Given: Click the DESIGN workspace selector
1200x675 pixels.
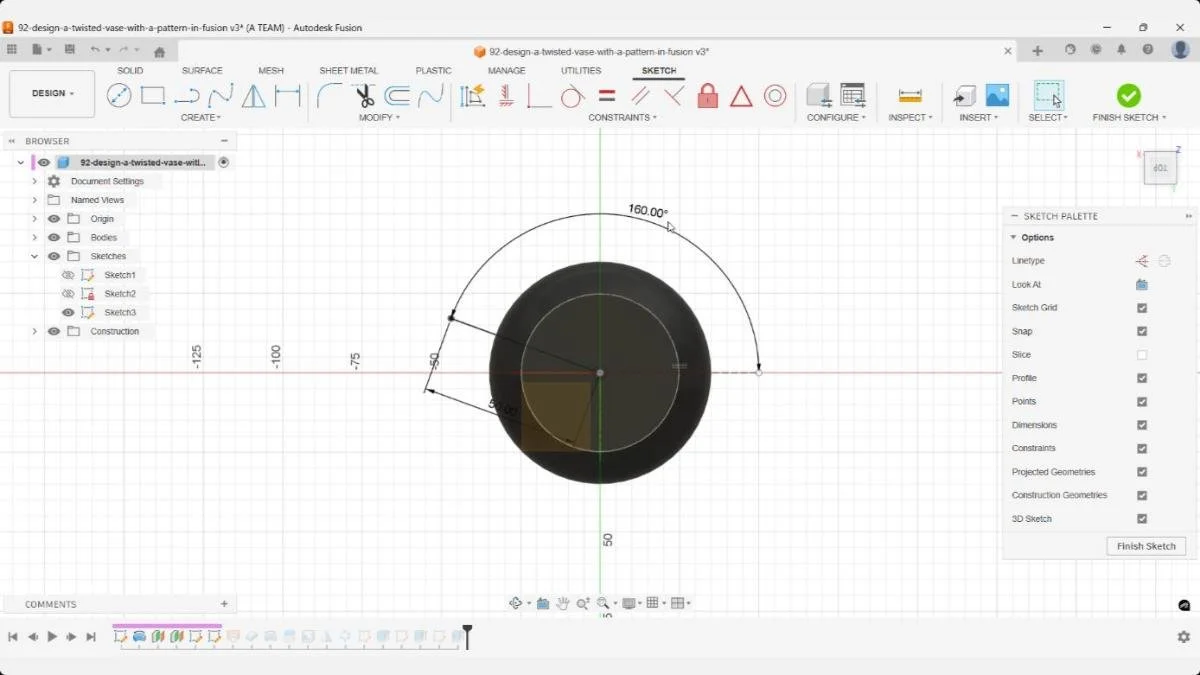Looking at the screenshot, I should coord(51,93).
